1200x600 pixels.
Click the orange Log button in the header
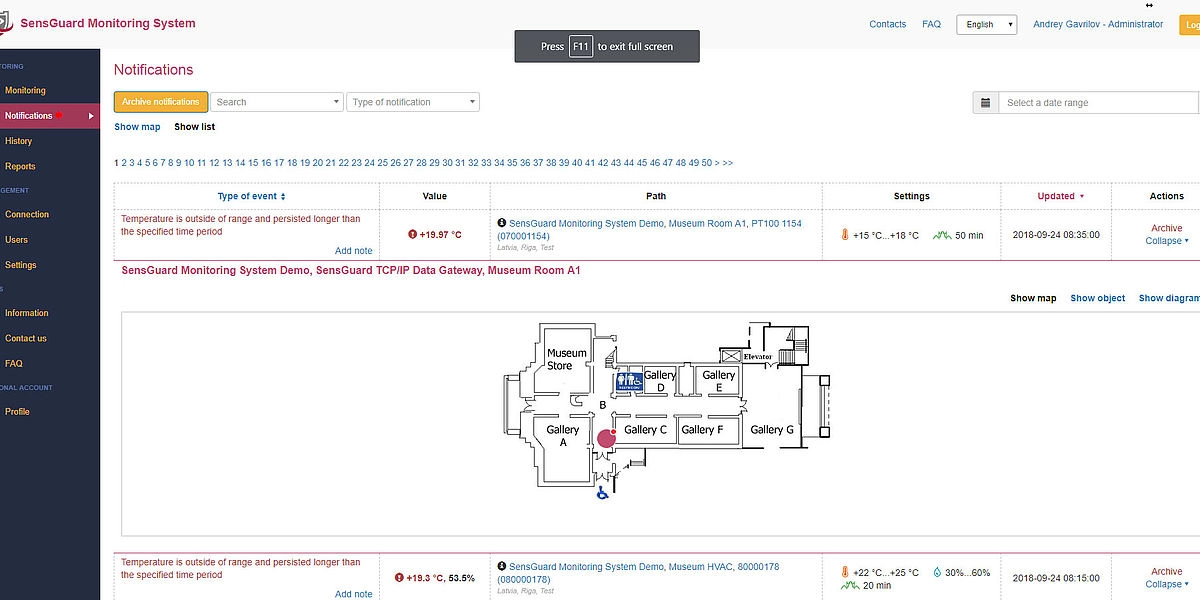click(x=1190, y=24)
